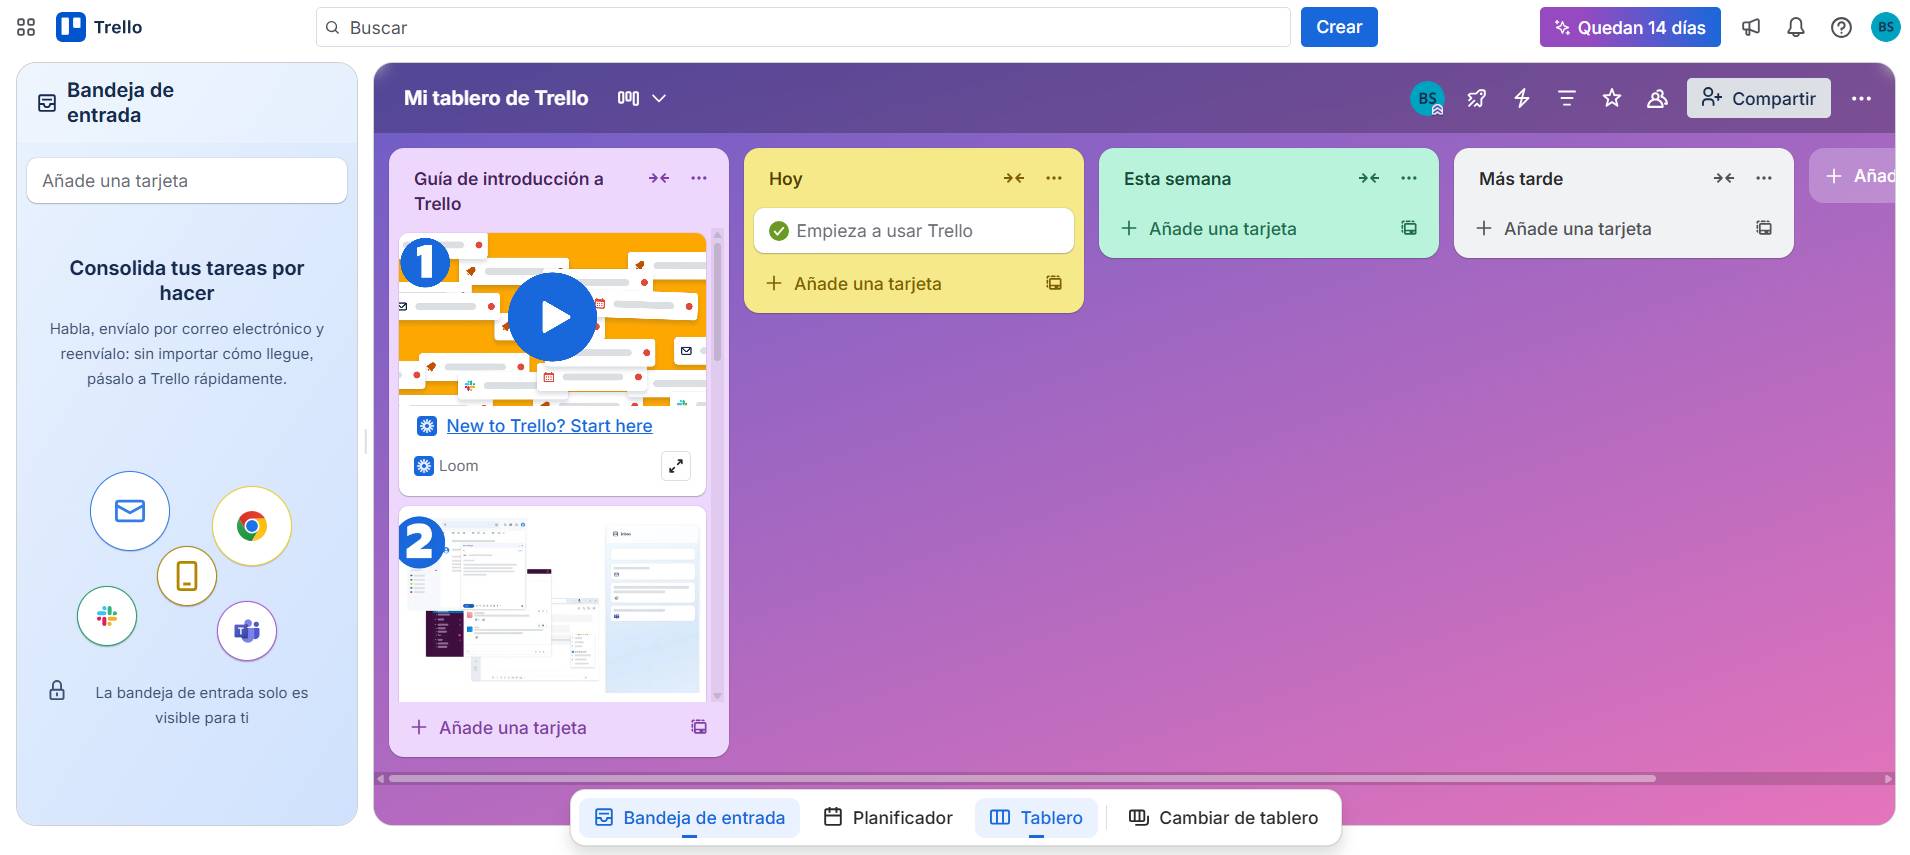Switch to the Planificador tab
This screenshot has height=855, width=1910.
coord(888,818)
